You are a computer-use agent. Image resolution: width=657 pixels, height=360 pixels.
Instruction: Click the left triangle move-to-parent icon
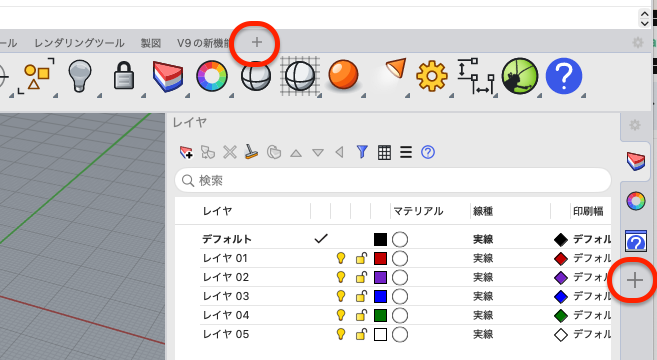tap(340, 152)
